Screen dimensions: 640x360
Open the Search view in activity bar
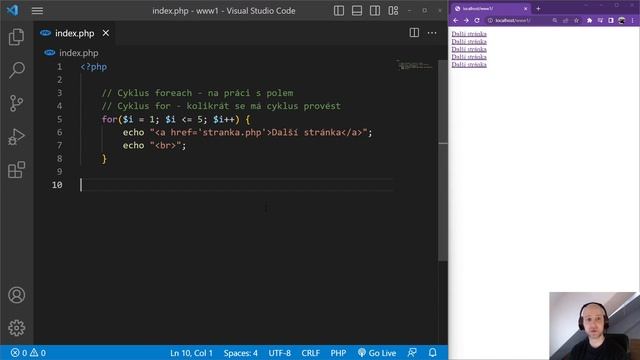[16, 70]
